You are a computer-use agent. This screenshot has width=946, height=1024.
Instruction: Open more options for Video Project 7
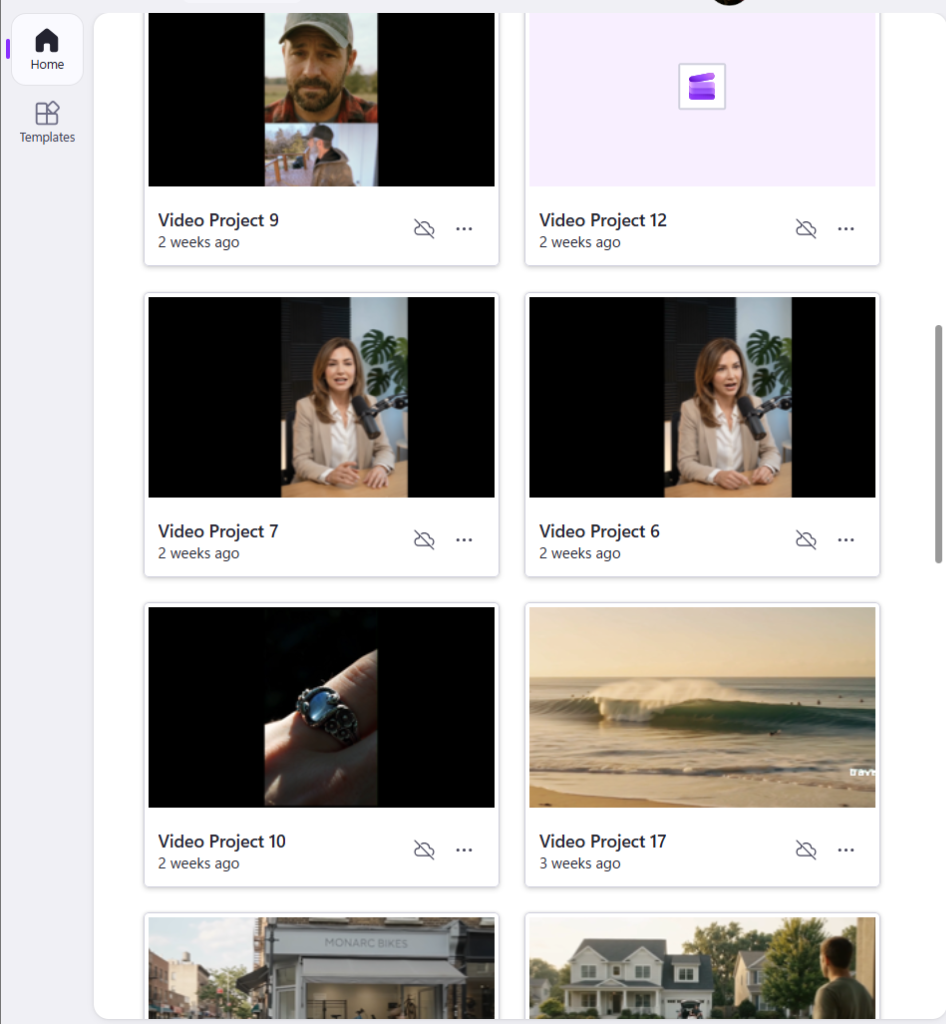click(x=464, y=539)
